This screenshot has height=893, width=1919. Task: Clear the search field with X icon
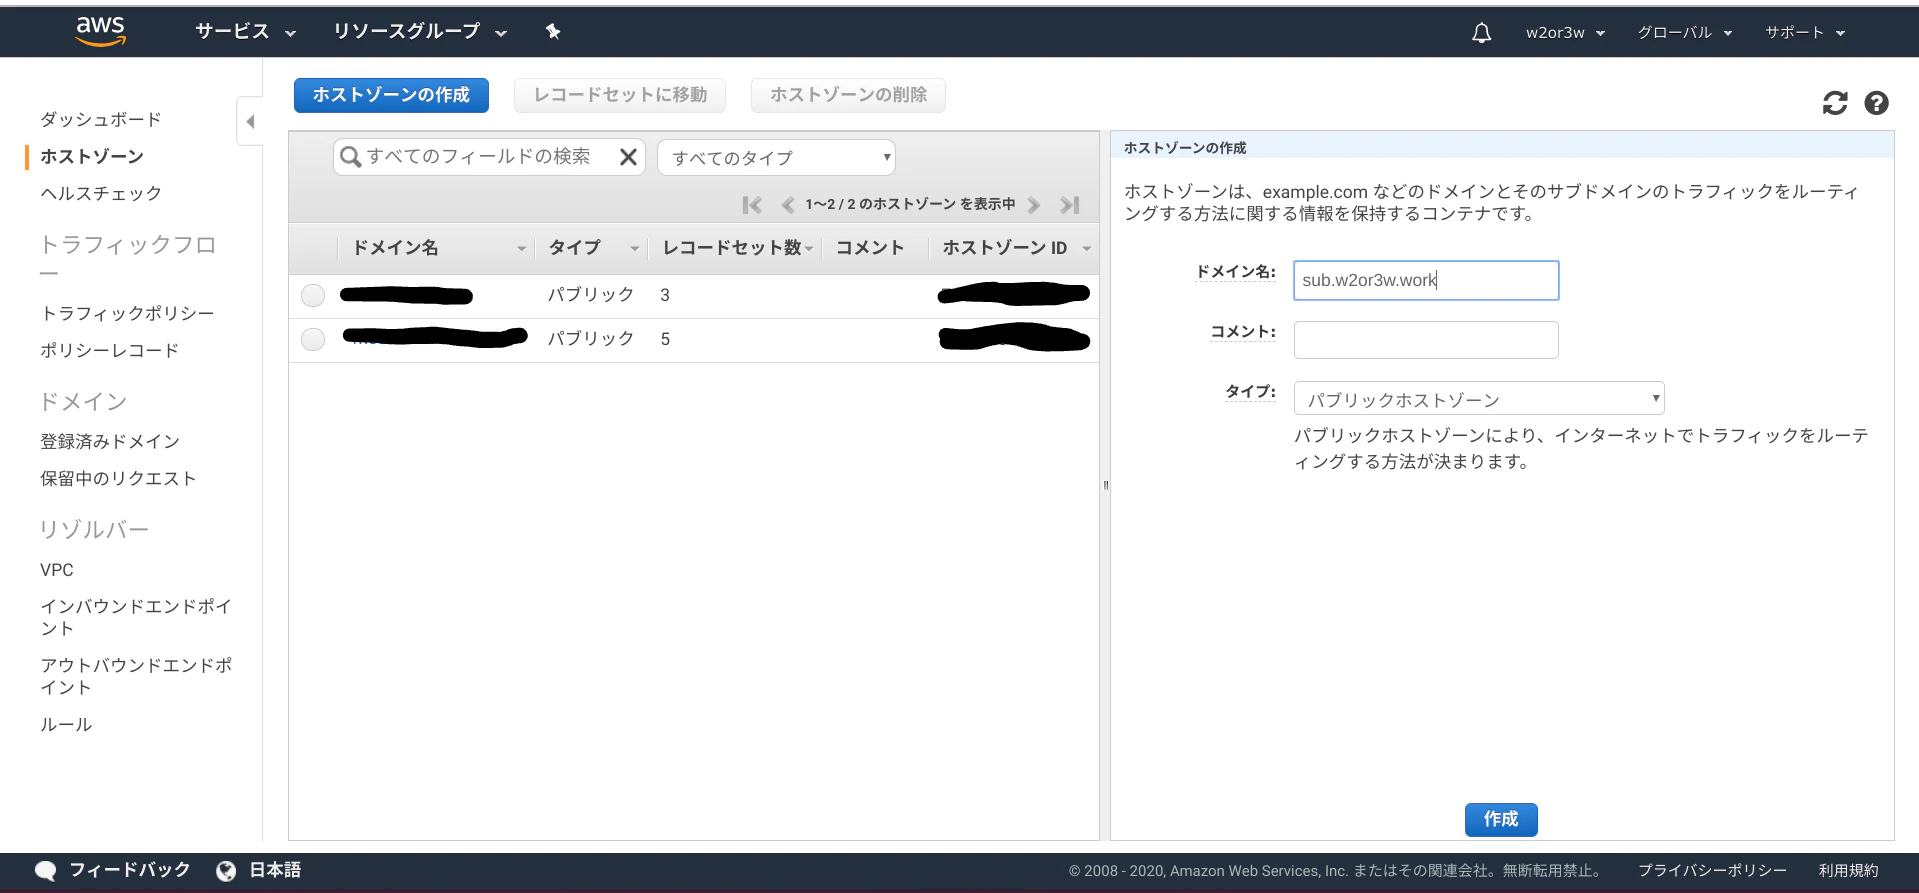pos(628,157)
